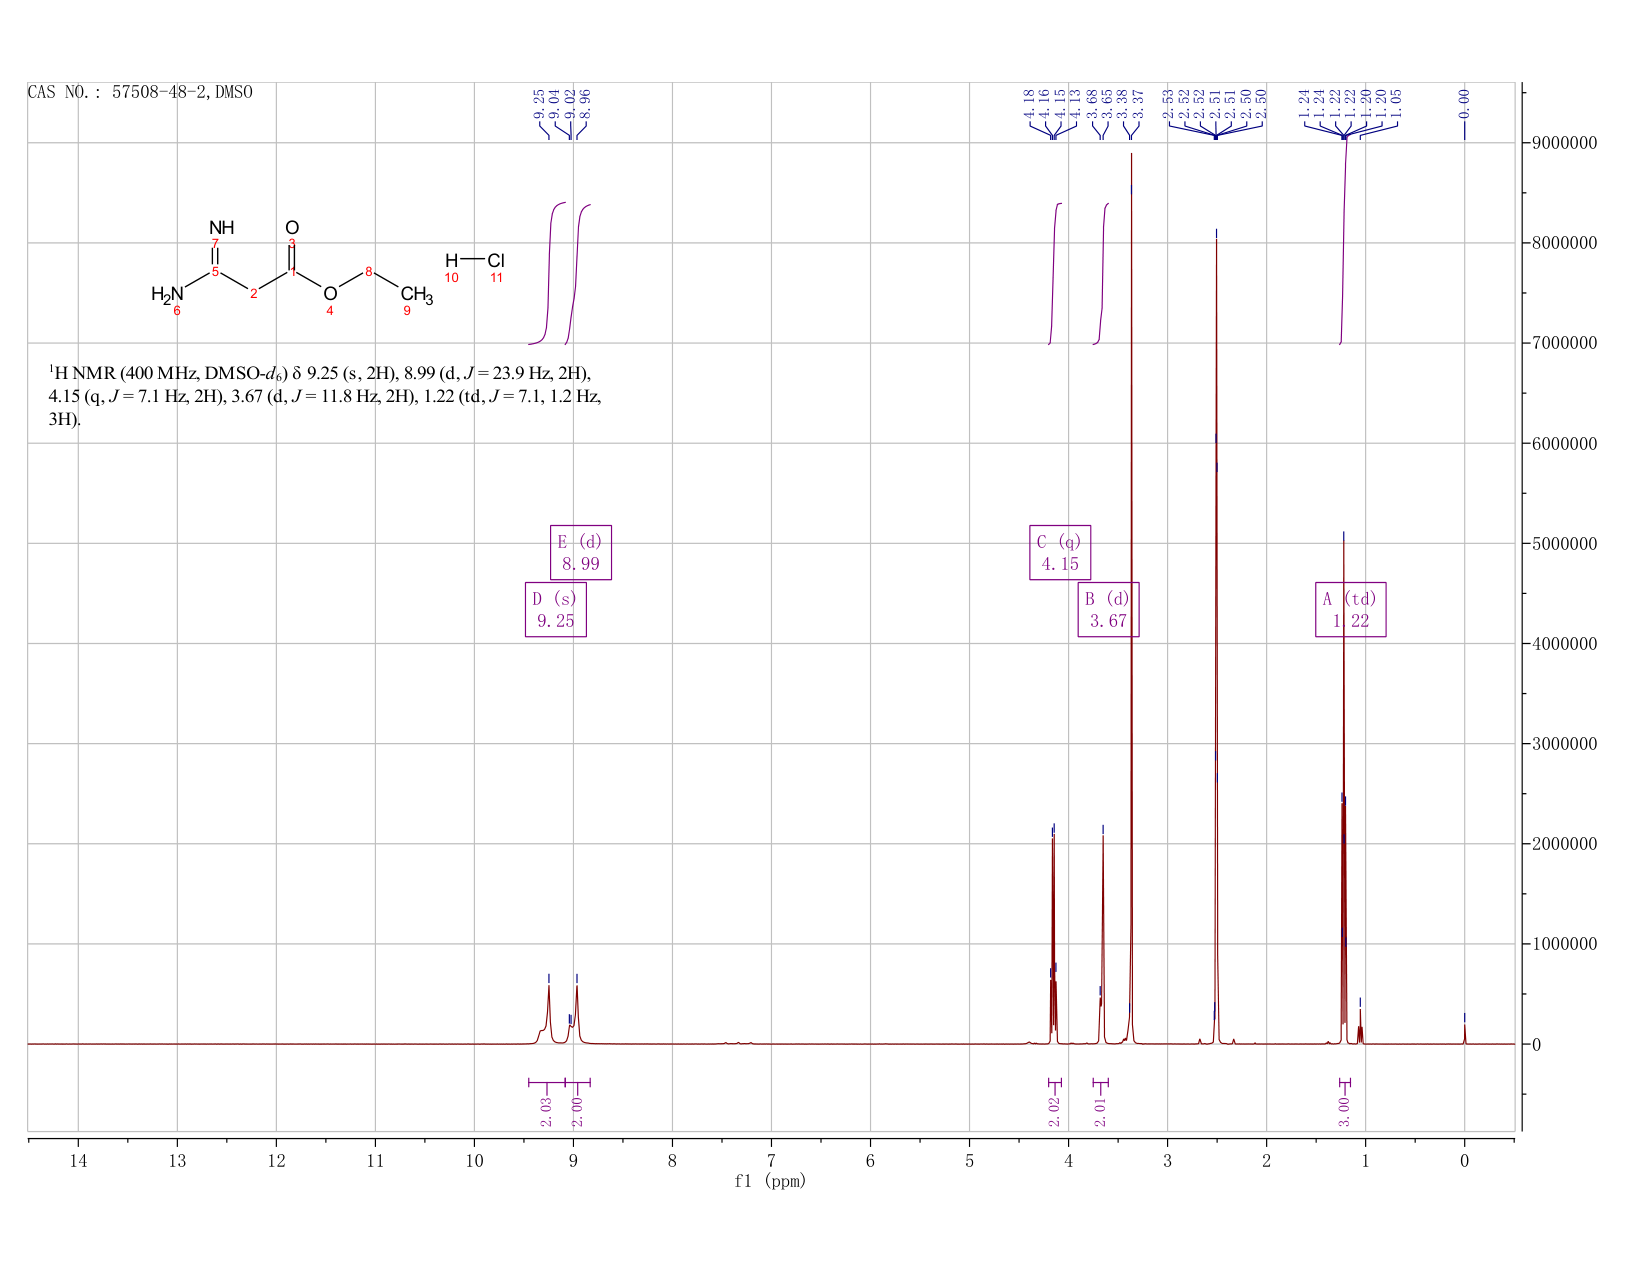Select the integral value 2.02 label
The width and height of the screenshot is (1650, 1275).
[x=1054, y=1111]
